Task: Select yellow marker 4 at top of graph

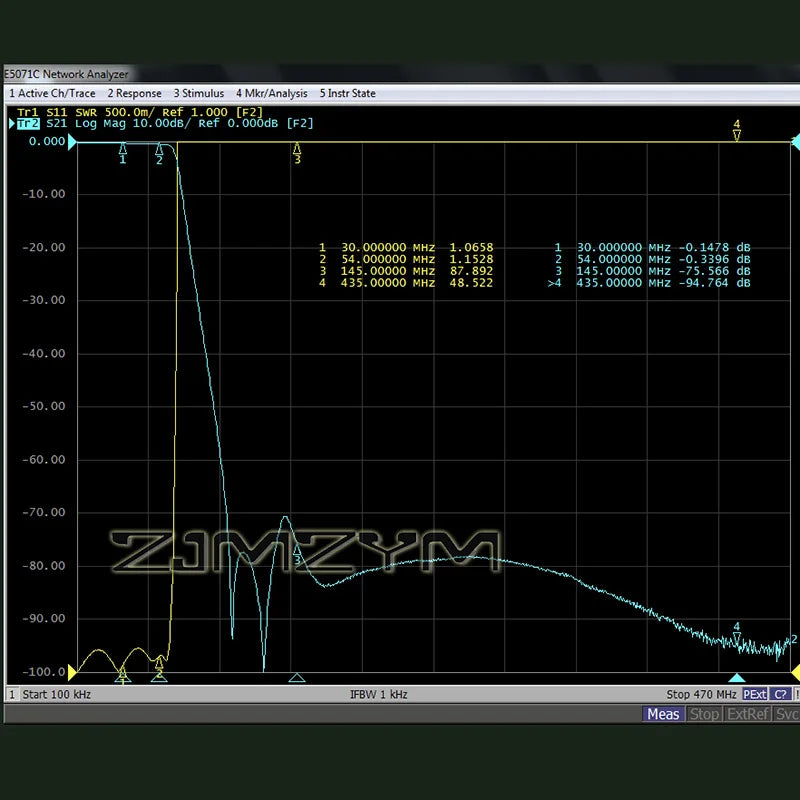Action: (737, 130)
